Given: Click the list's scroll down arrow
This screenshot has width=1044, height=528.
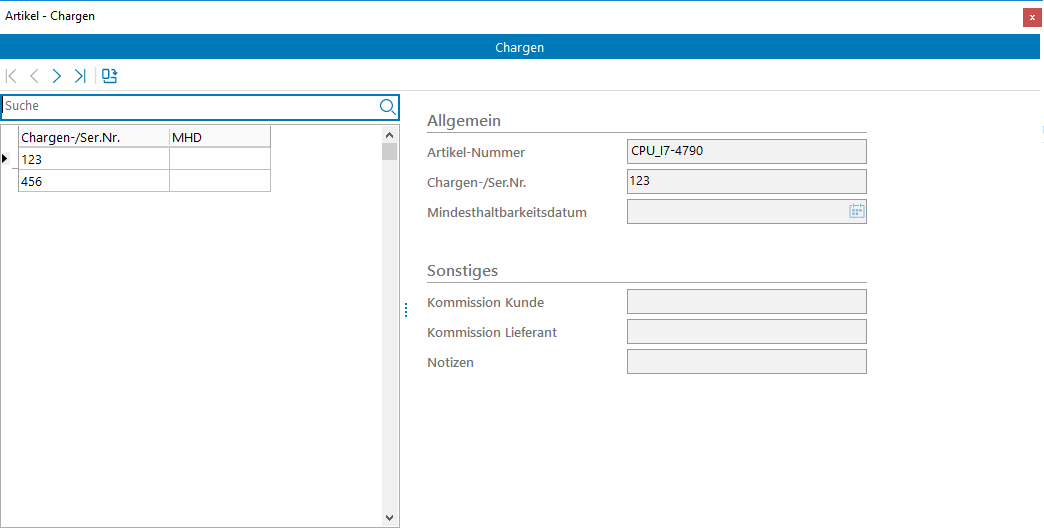Looking at the screenshot, I should [x=390, y=518].
